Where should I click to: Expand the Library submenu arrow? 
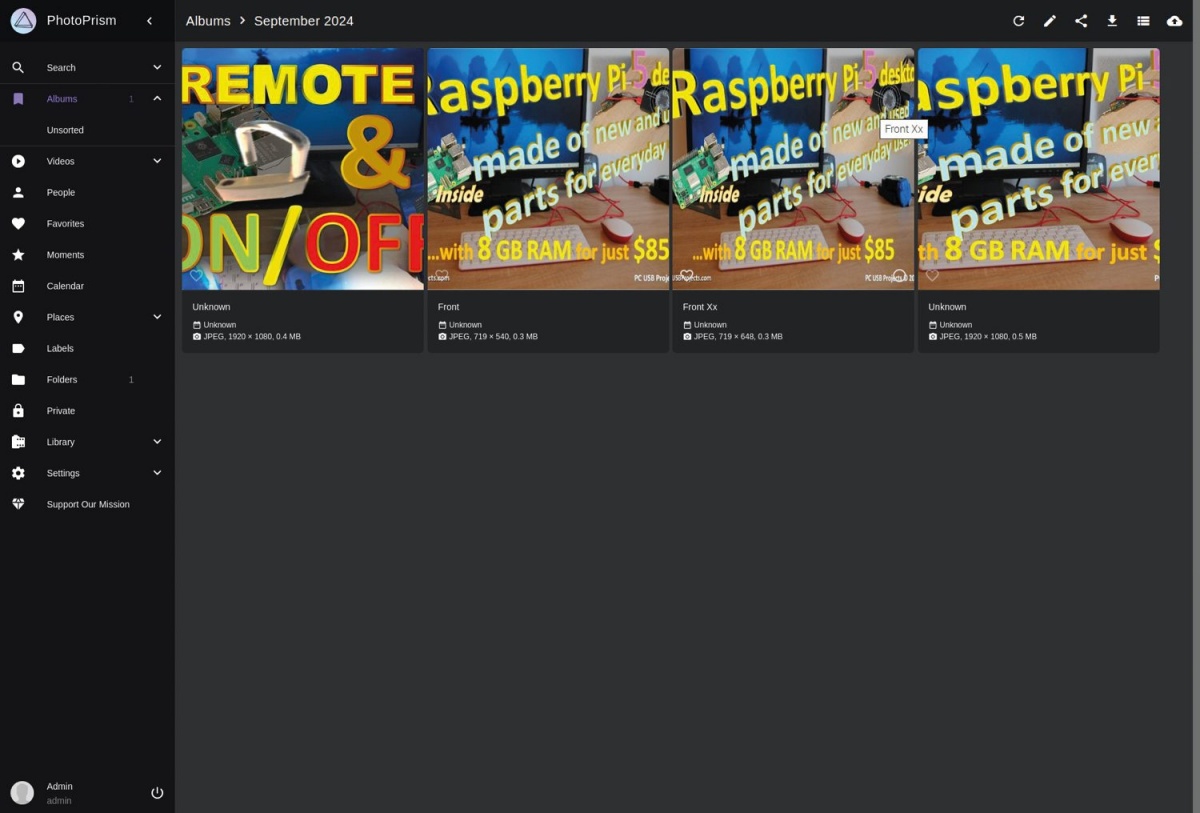[157, 442]
